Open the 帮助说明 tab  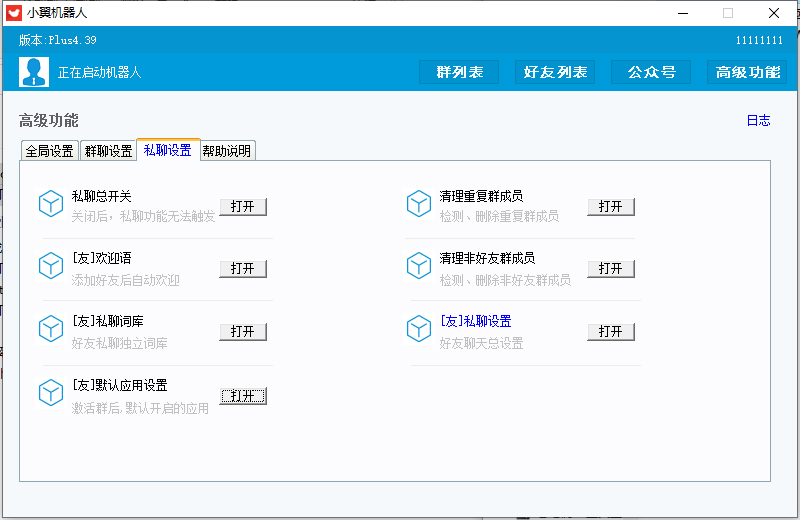(x=227, y=151)
